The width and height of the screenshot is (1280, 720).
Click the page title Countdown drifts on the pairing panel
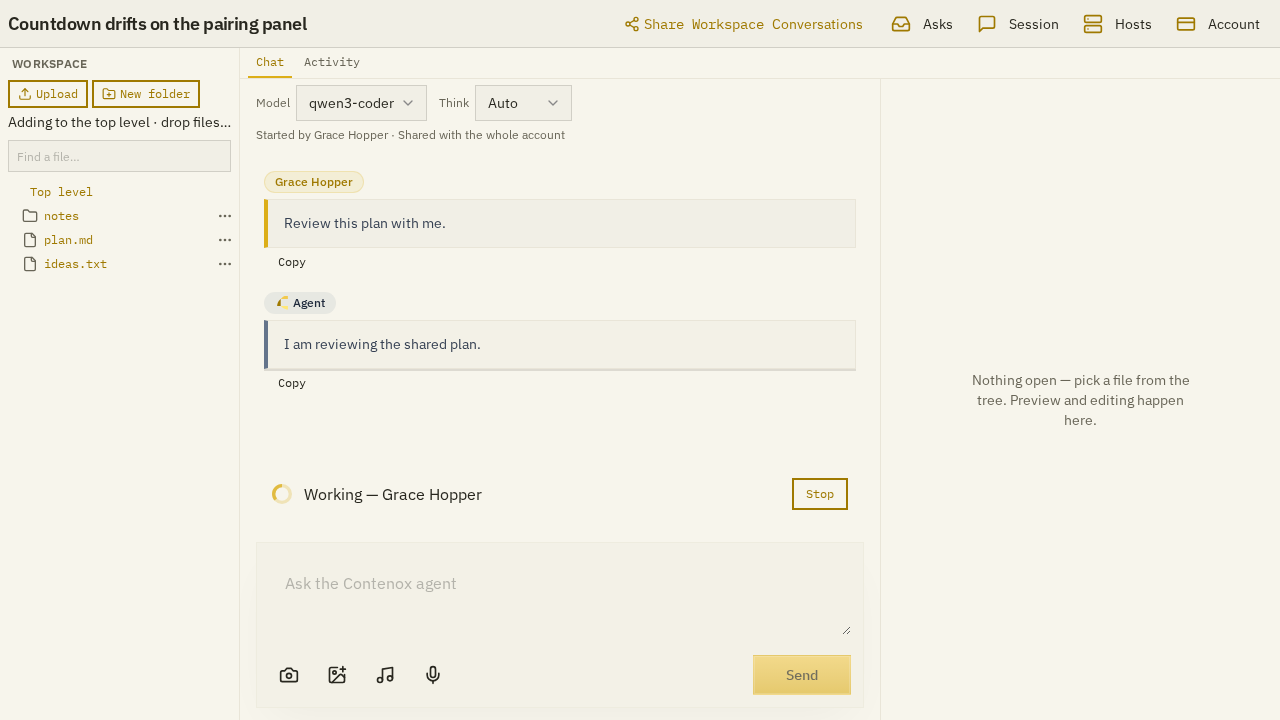(157, 24)
